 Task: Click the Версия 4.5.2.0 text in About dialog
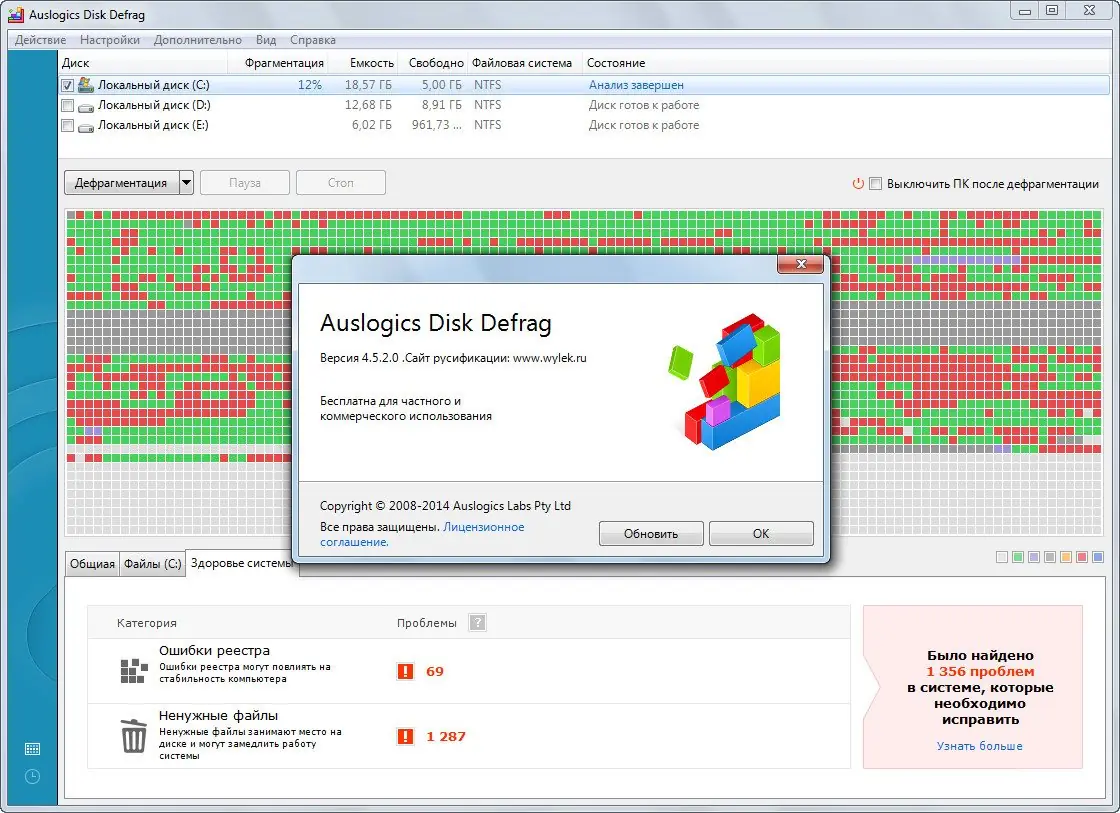359,358
